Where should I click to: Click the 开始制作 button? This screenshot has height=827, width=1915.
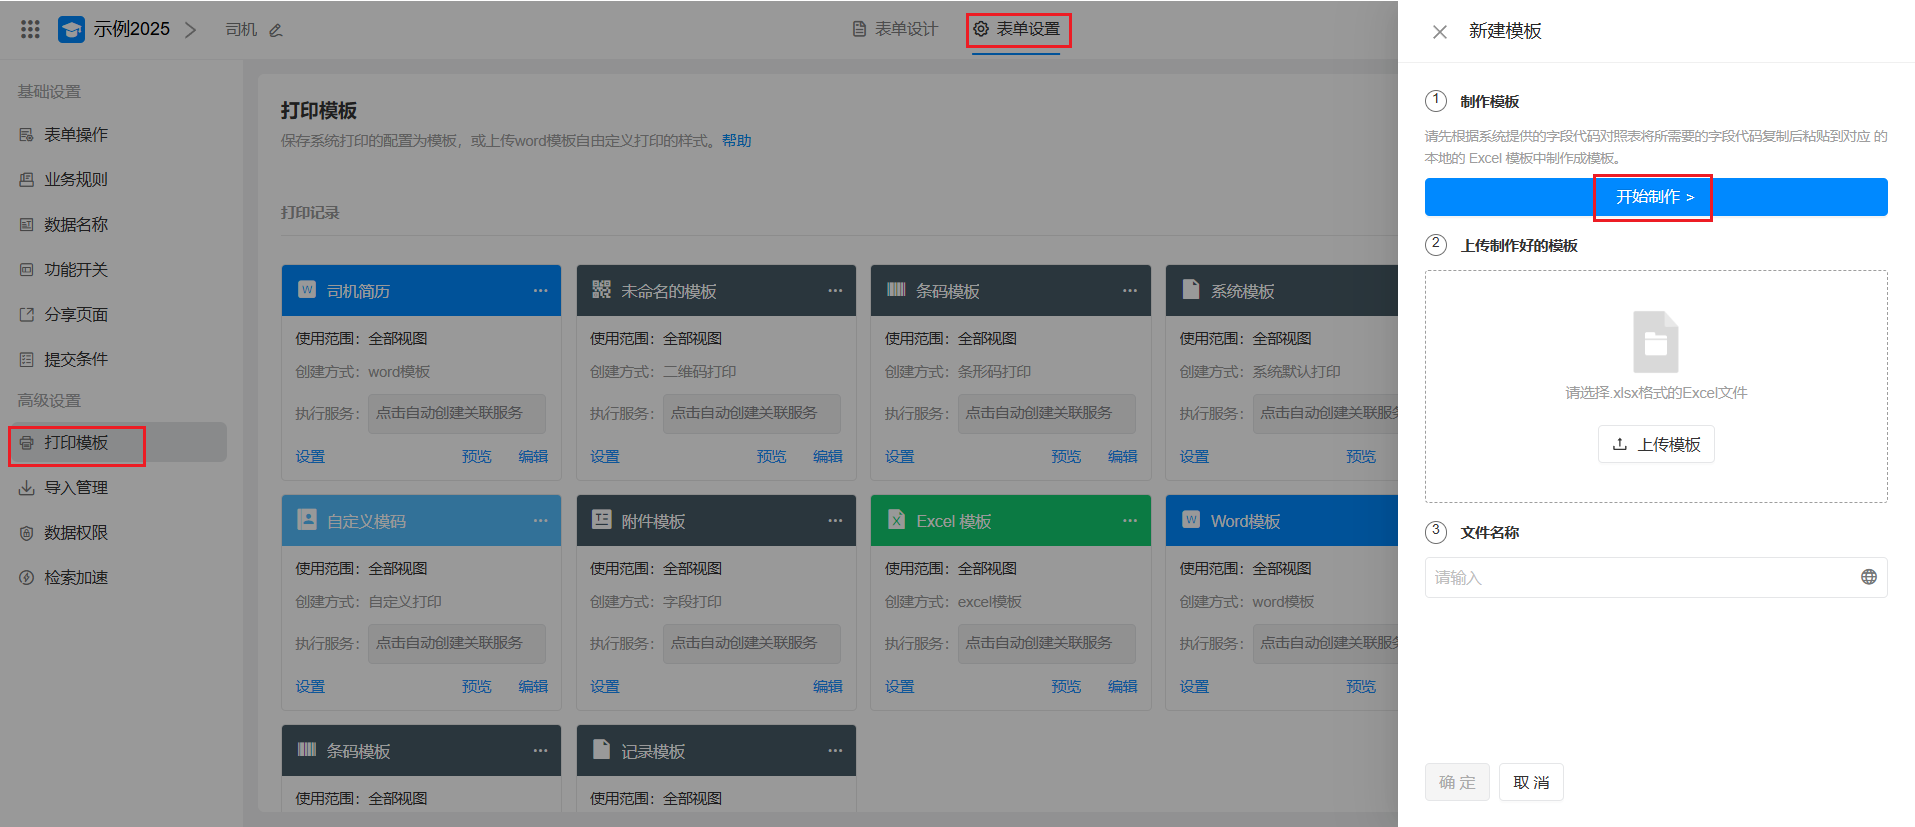1655,197
